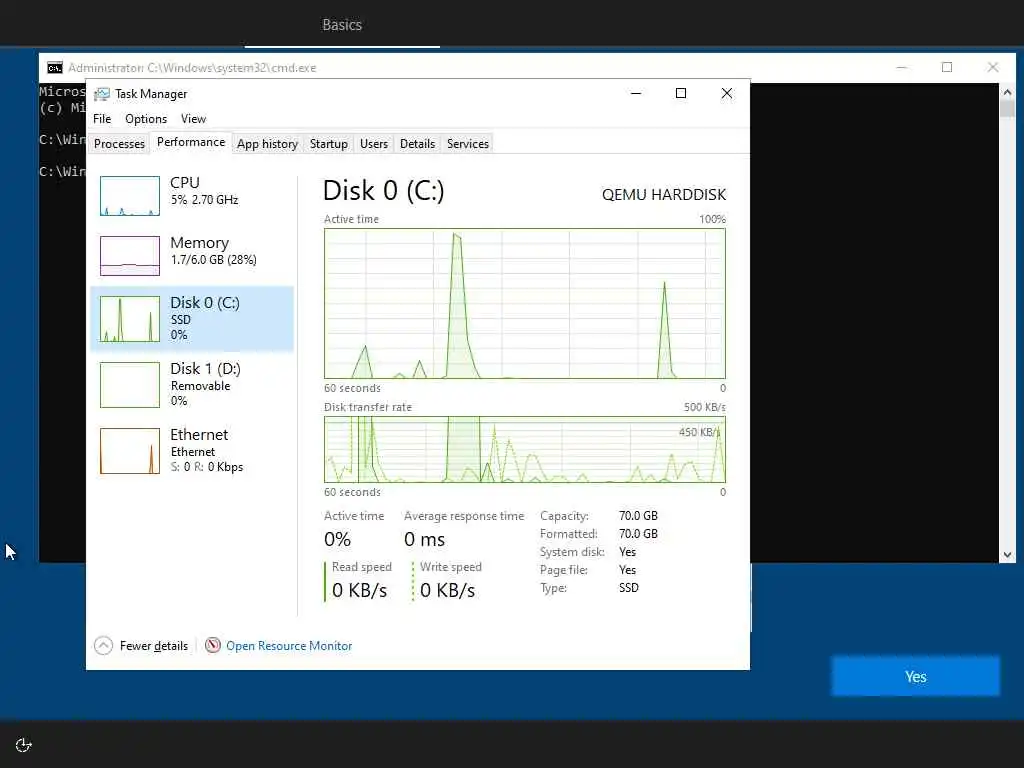1024x768 pixels.
Task: Click the Task Manager title bar icon
Action: point(101,94)
